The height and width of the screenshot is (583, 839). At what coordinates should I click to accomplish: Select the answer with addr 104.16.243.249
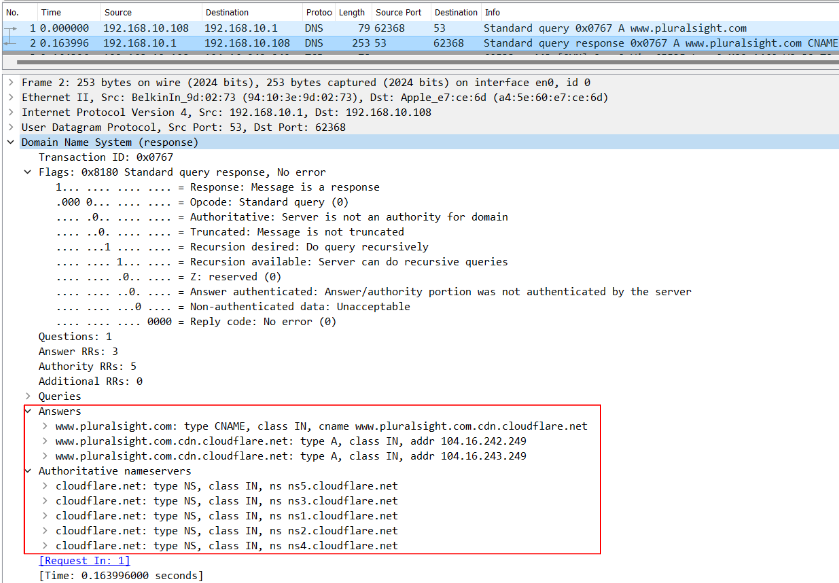pyautogui.click(x=291, y=456)
